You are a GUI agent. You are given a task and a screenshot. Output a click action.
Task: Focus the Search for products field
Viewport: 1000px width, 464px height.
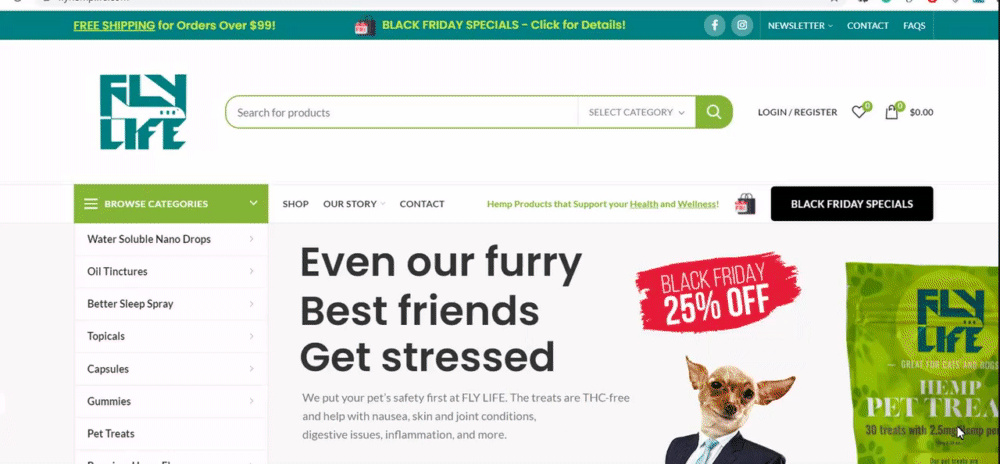pos(402,112)
